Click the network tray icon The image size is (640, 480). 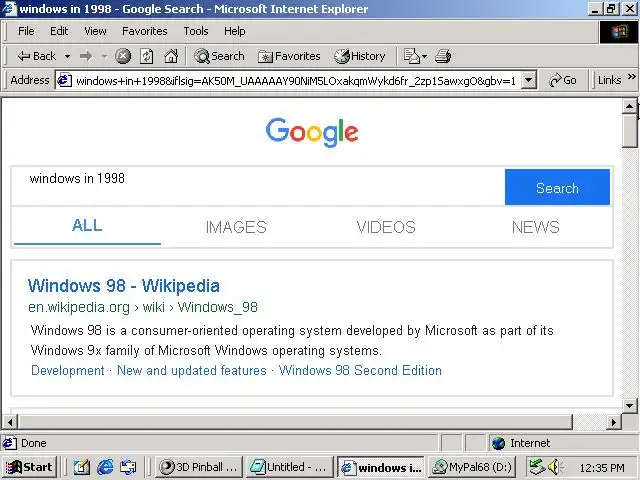tap(537, 467)
